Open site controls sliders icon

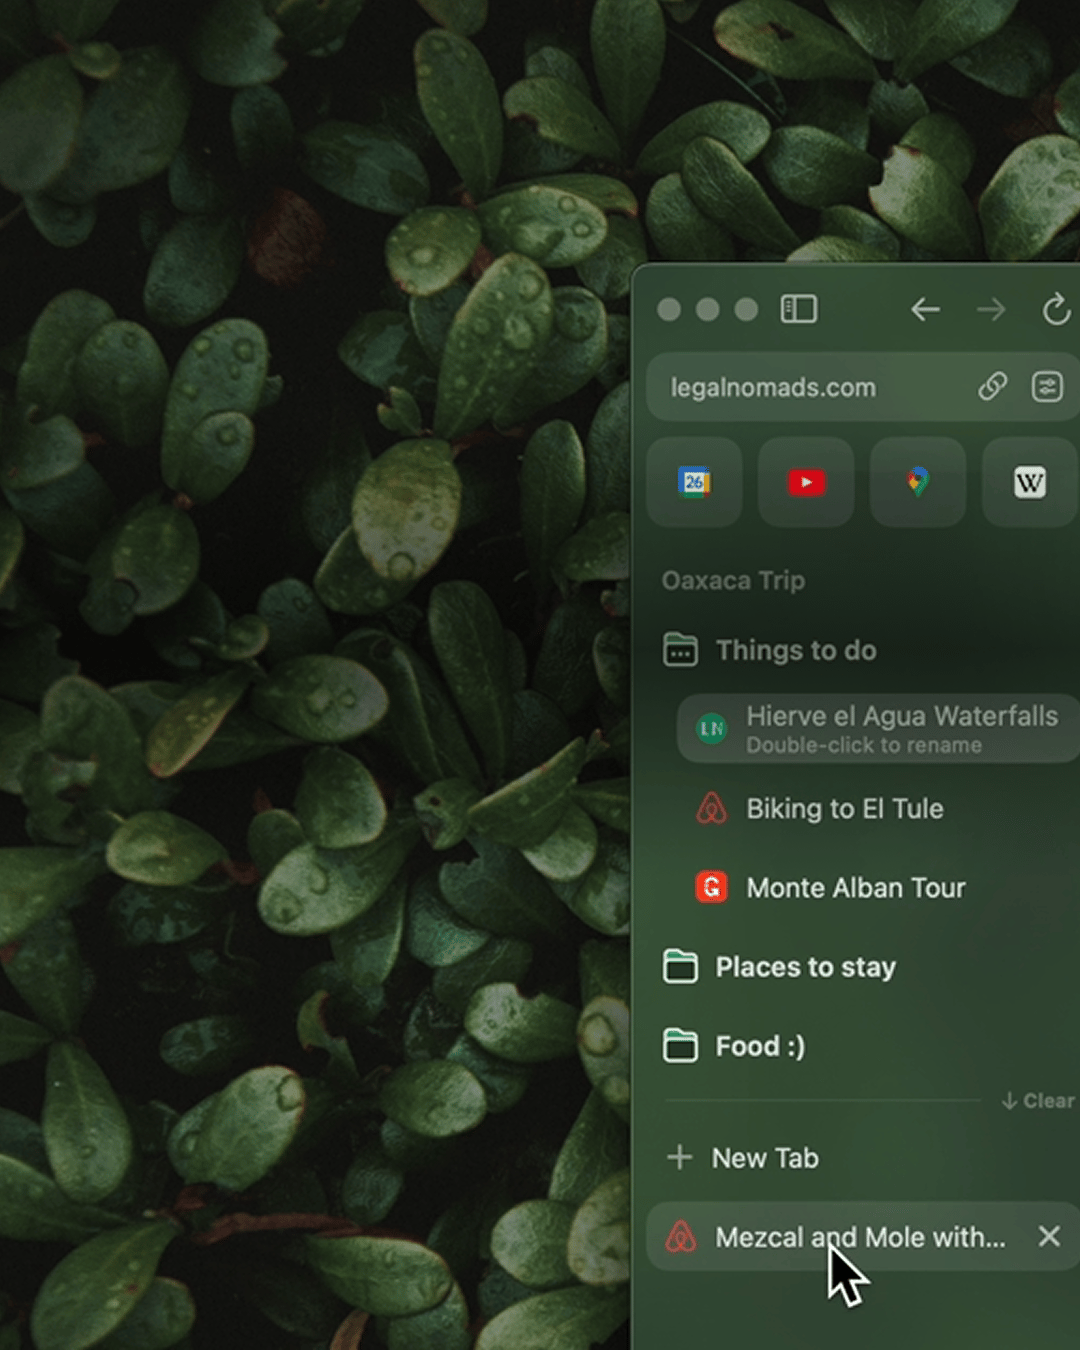(1047, 386)
